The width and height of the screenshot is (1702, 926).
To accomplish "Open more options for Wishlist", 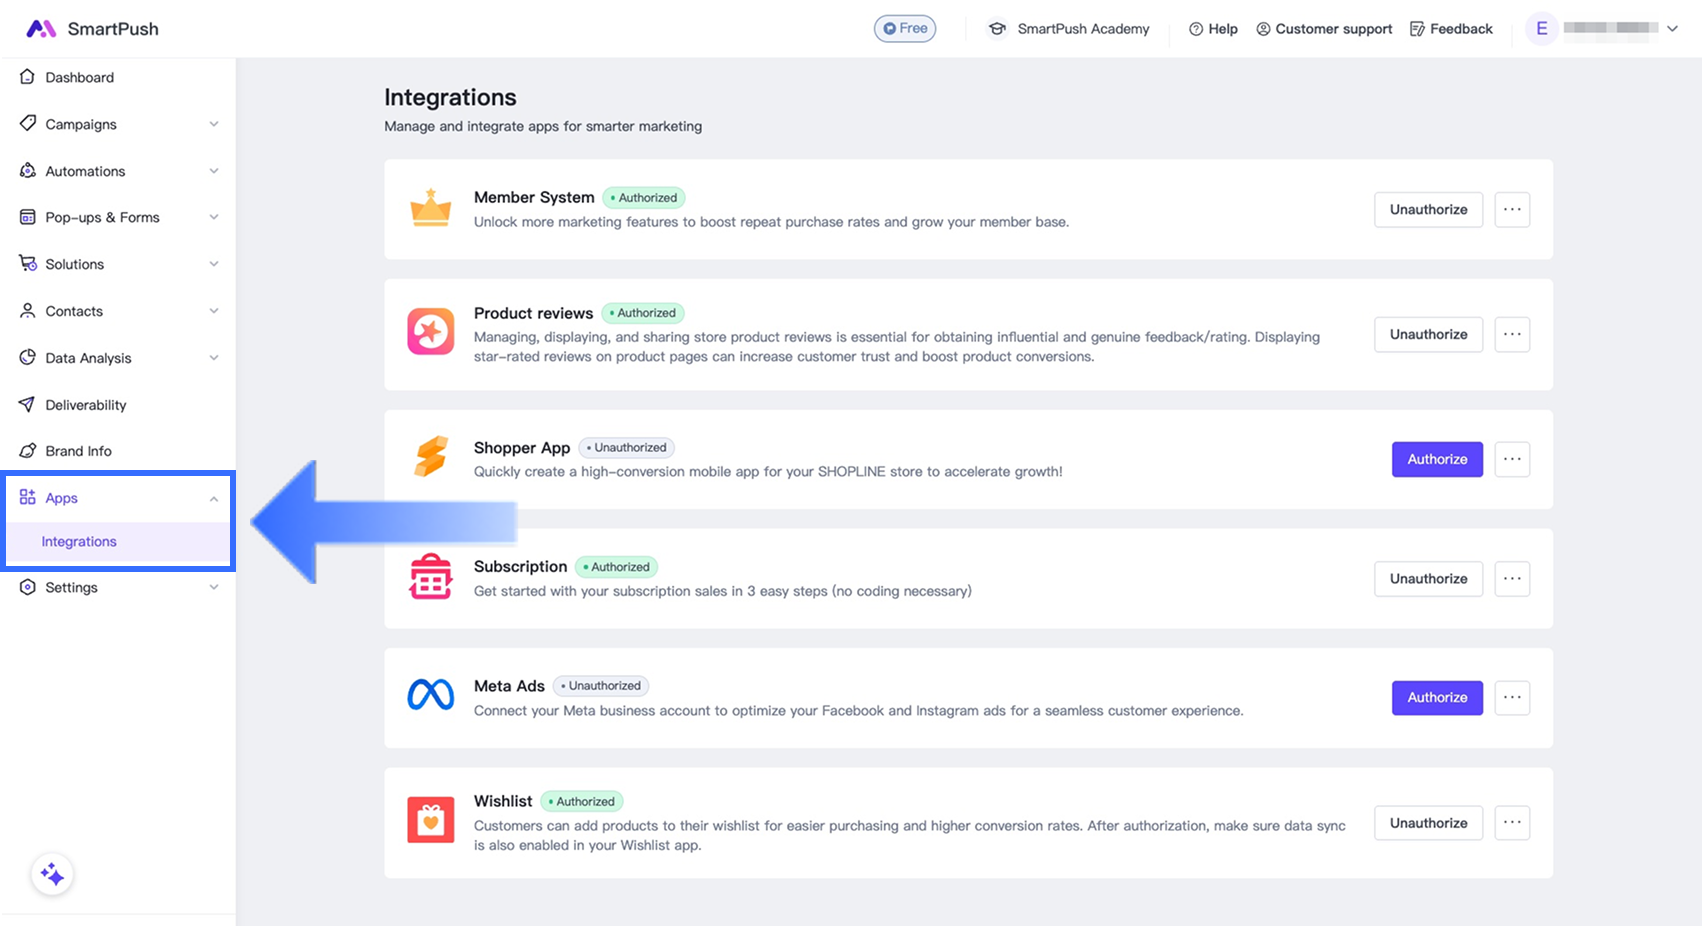I will pos(1512,823).
